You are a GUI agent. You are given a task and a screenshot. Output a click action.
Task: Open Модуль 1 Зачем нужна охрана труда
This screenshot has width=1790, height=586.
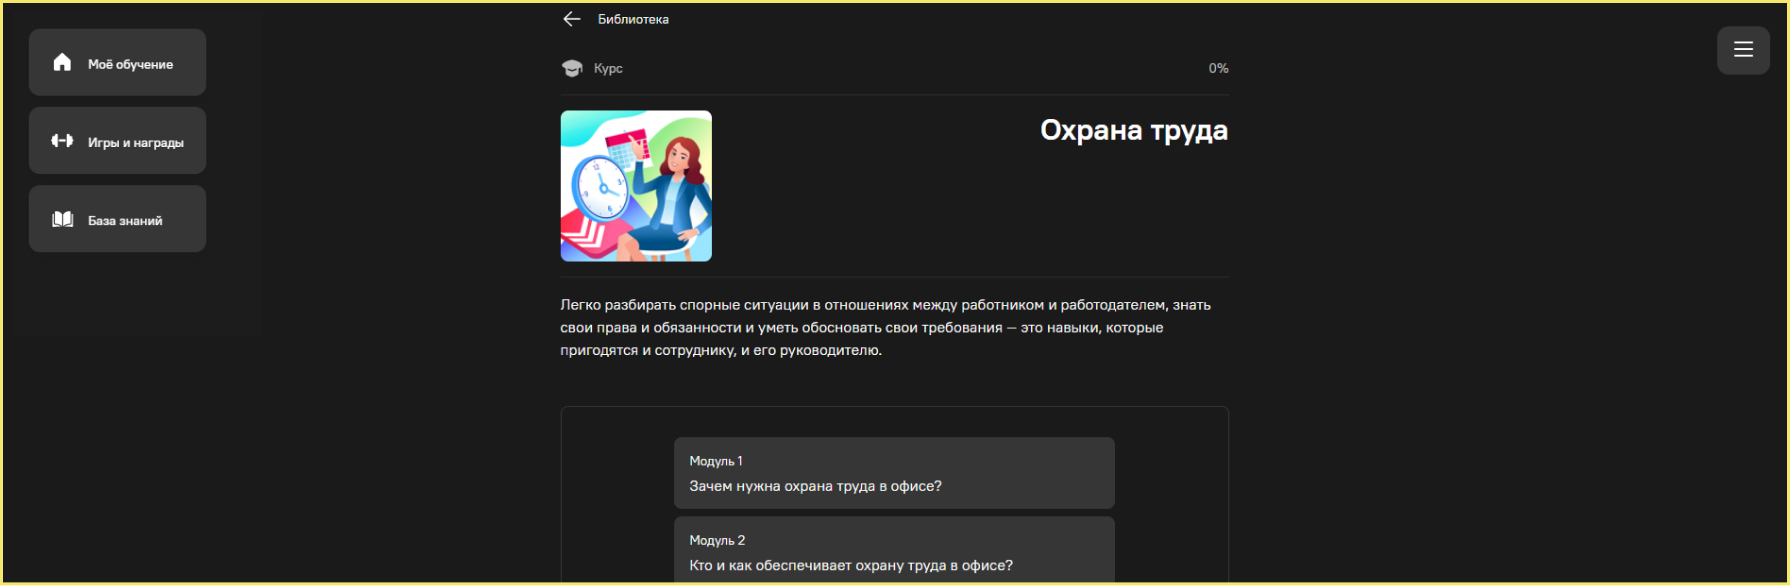[894, 473]
